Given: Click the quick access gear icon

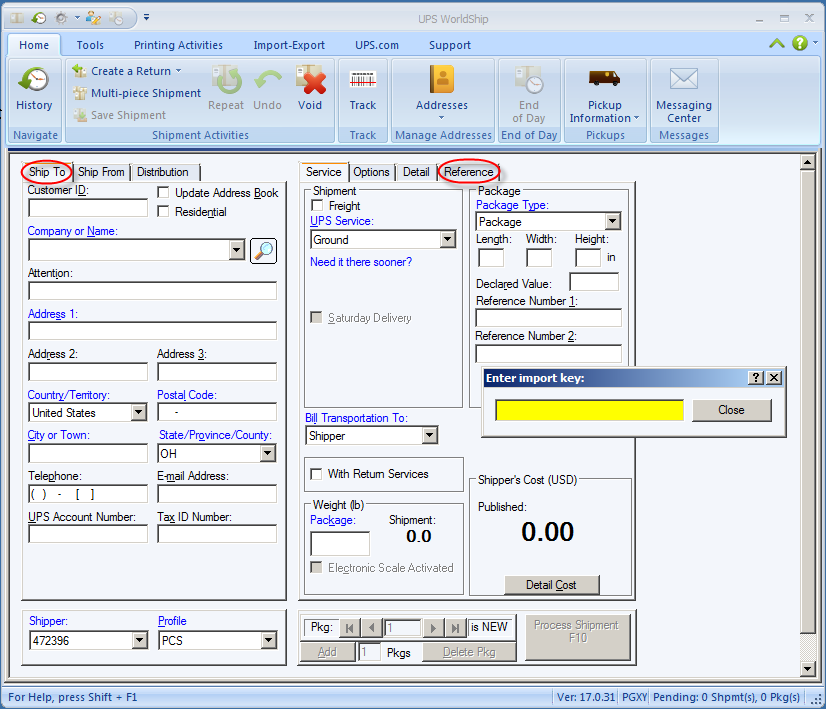Looking at the screenshot, I should (62, 18).
